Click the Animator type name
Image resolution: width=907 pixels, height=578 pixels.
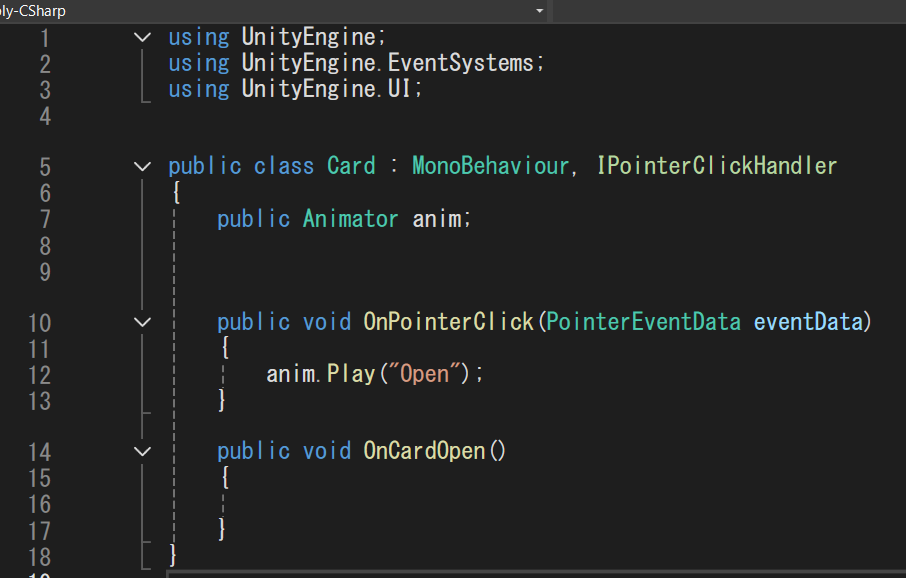(350, 218)
